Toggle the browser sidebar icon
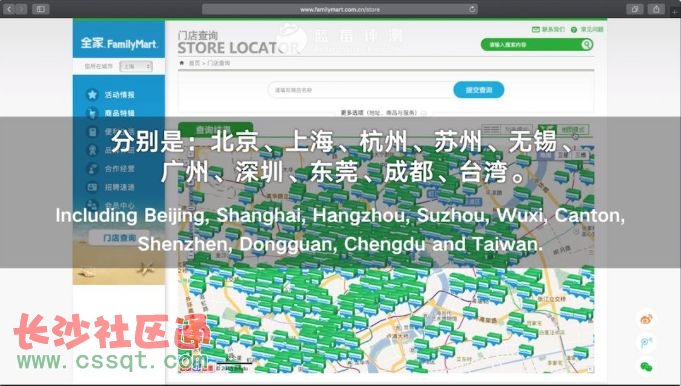 (40, 9)
